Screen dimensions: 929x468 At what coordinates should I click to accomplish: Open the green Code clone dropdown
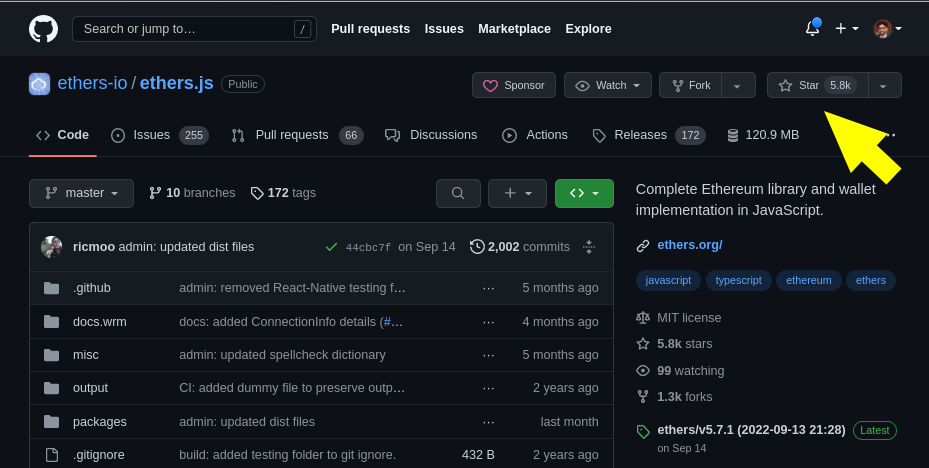coord(584,193)
